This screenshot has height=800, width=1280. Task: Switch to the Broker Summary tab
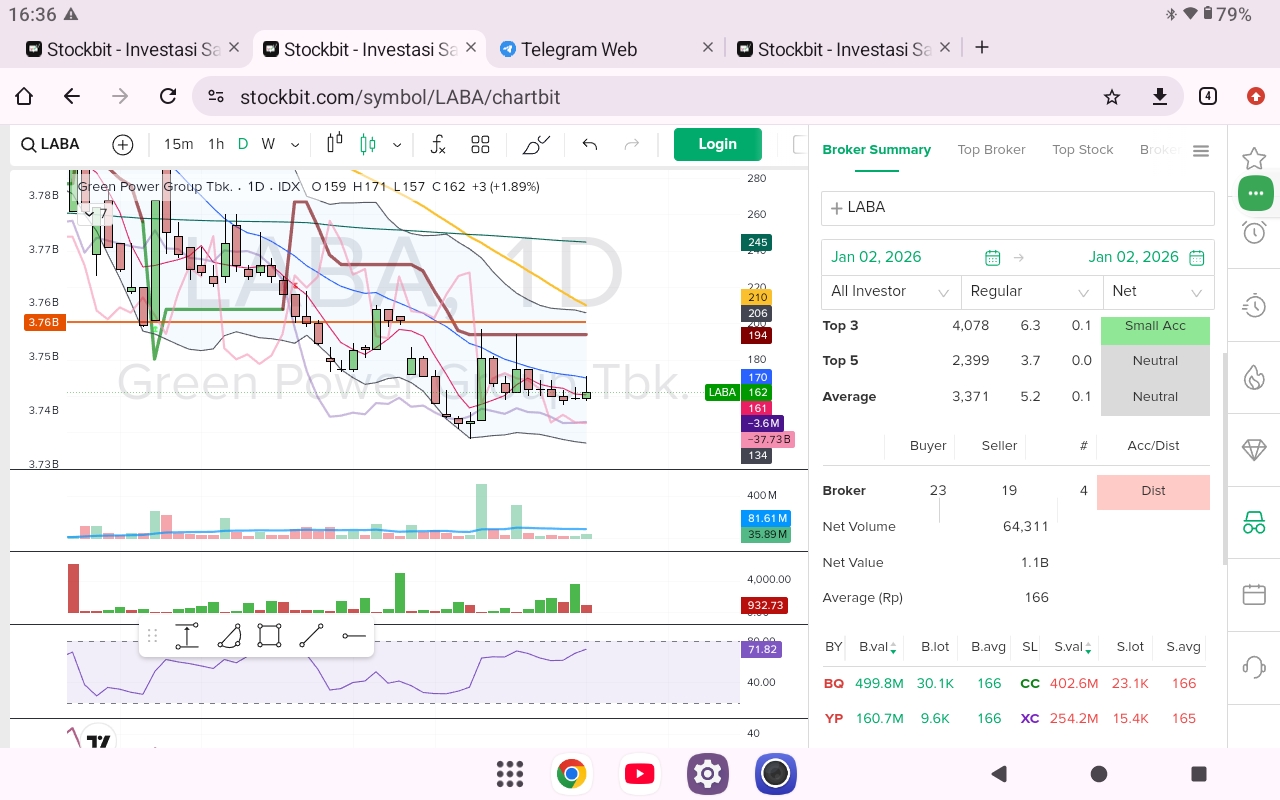click(876, 150)
